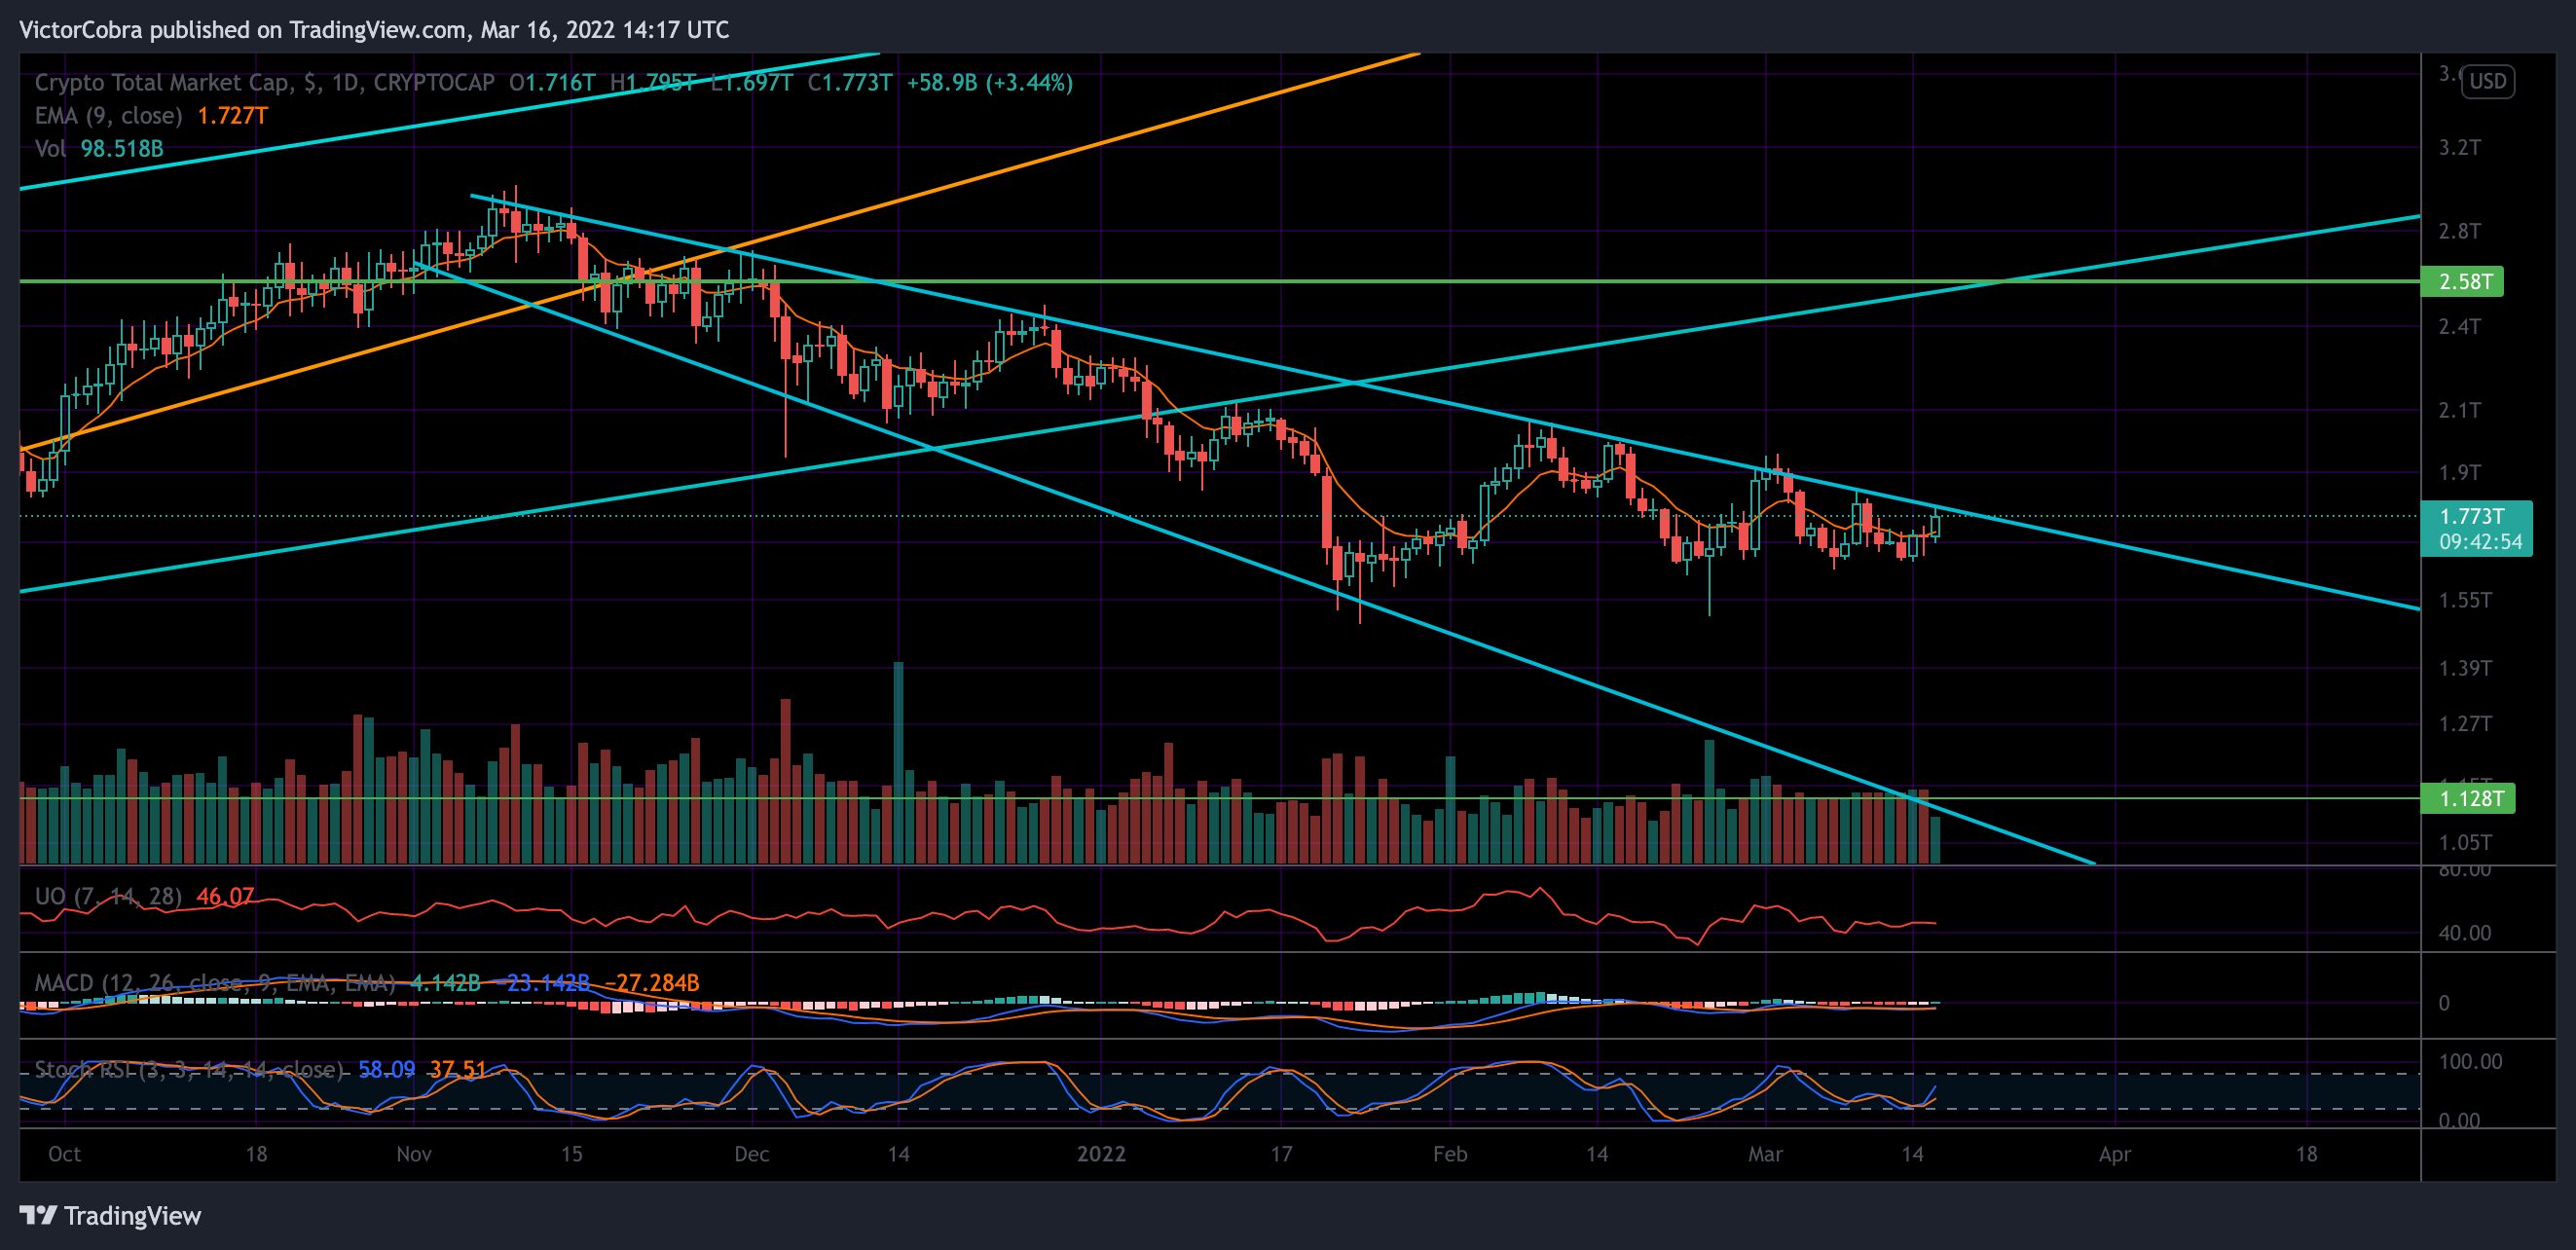Click the 1.128T green price label
Screen dimensions: 2576x1250
2466,798
